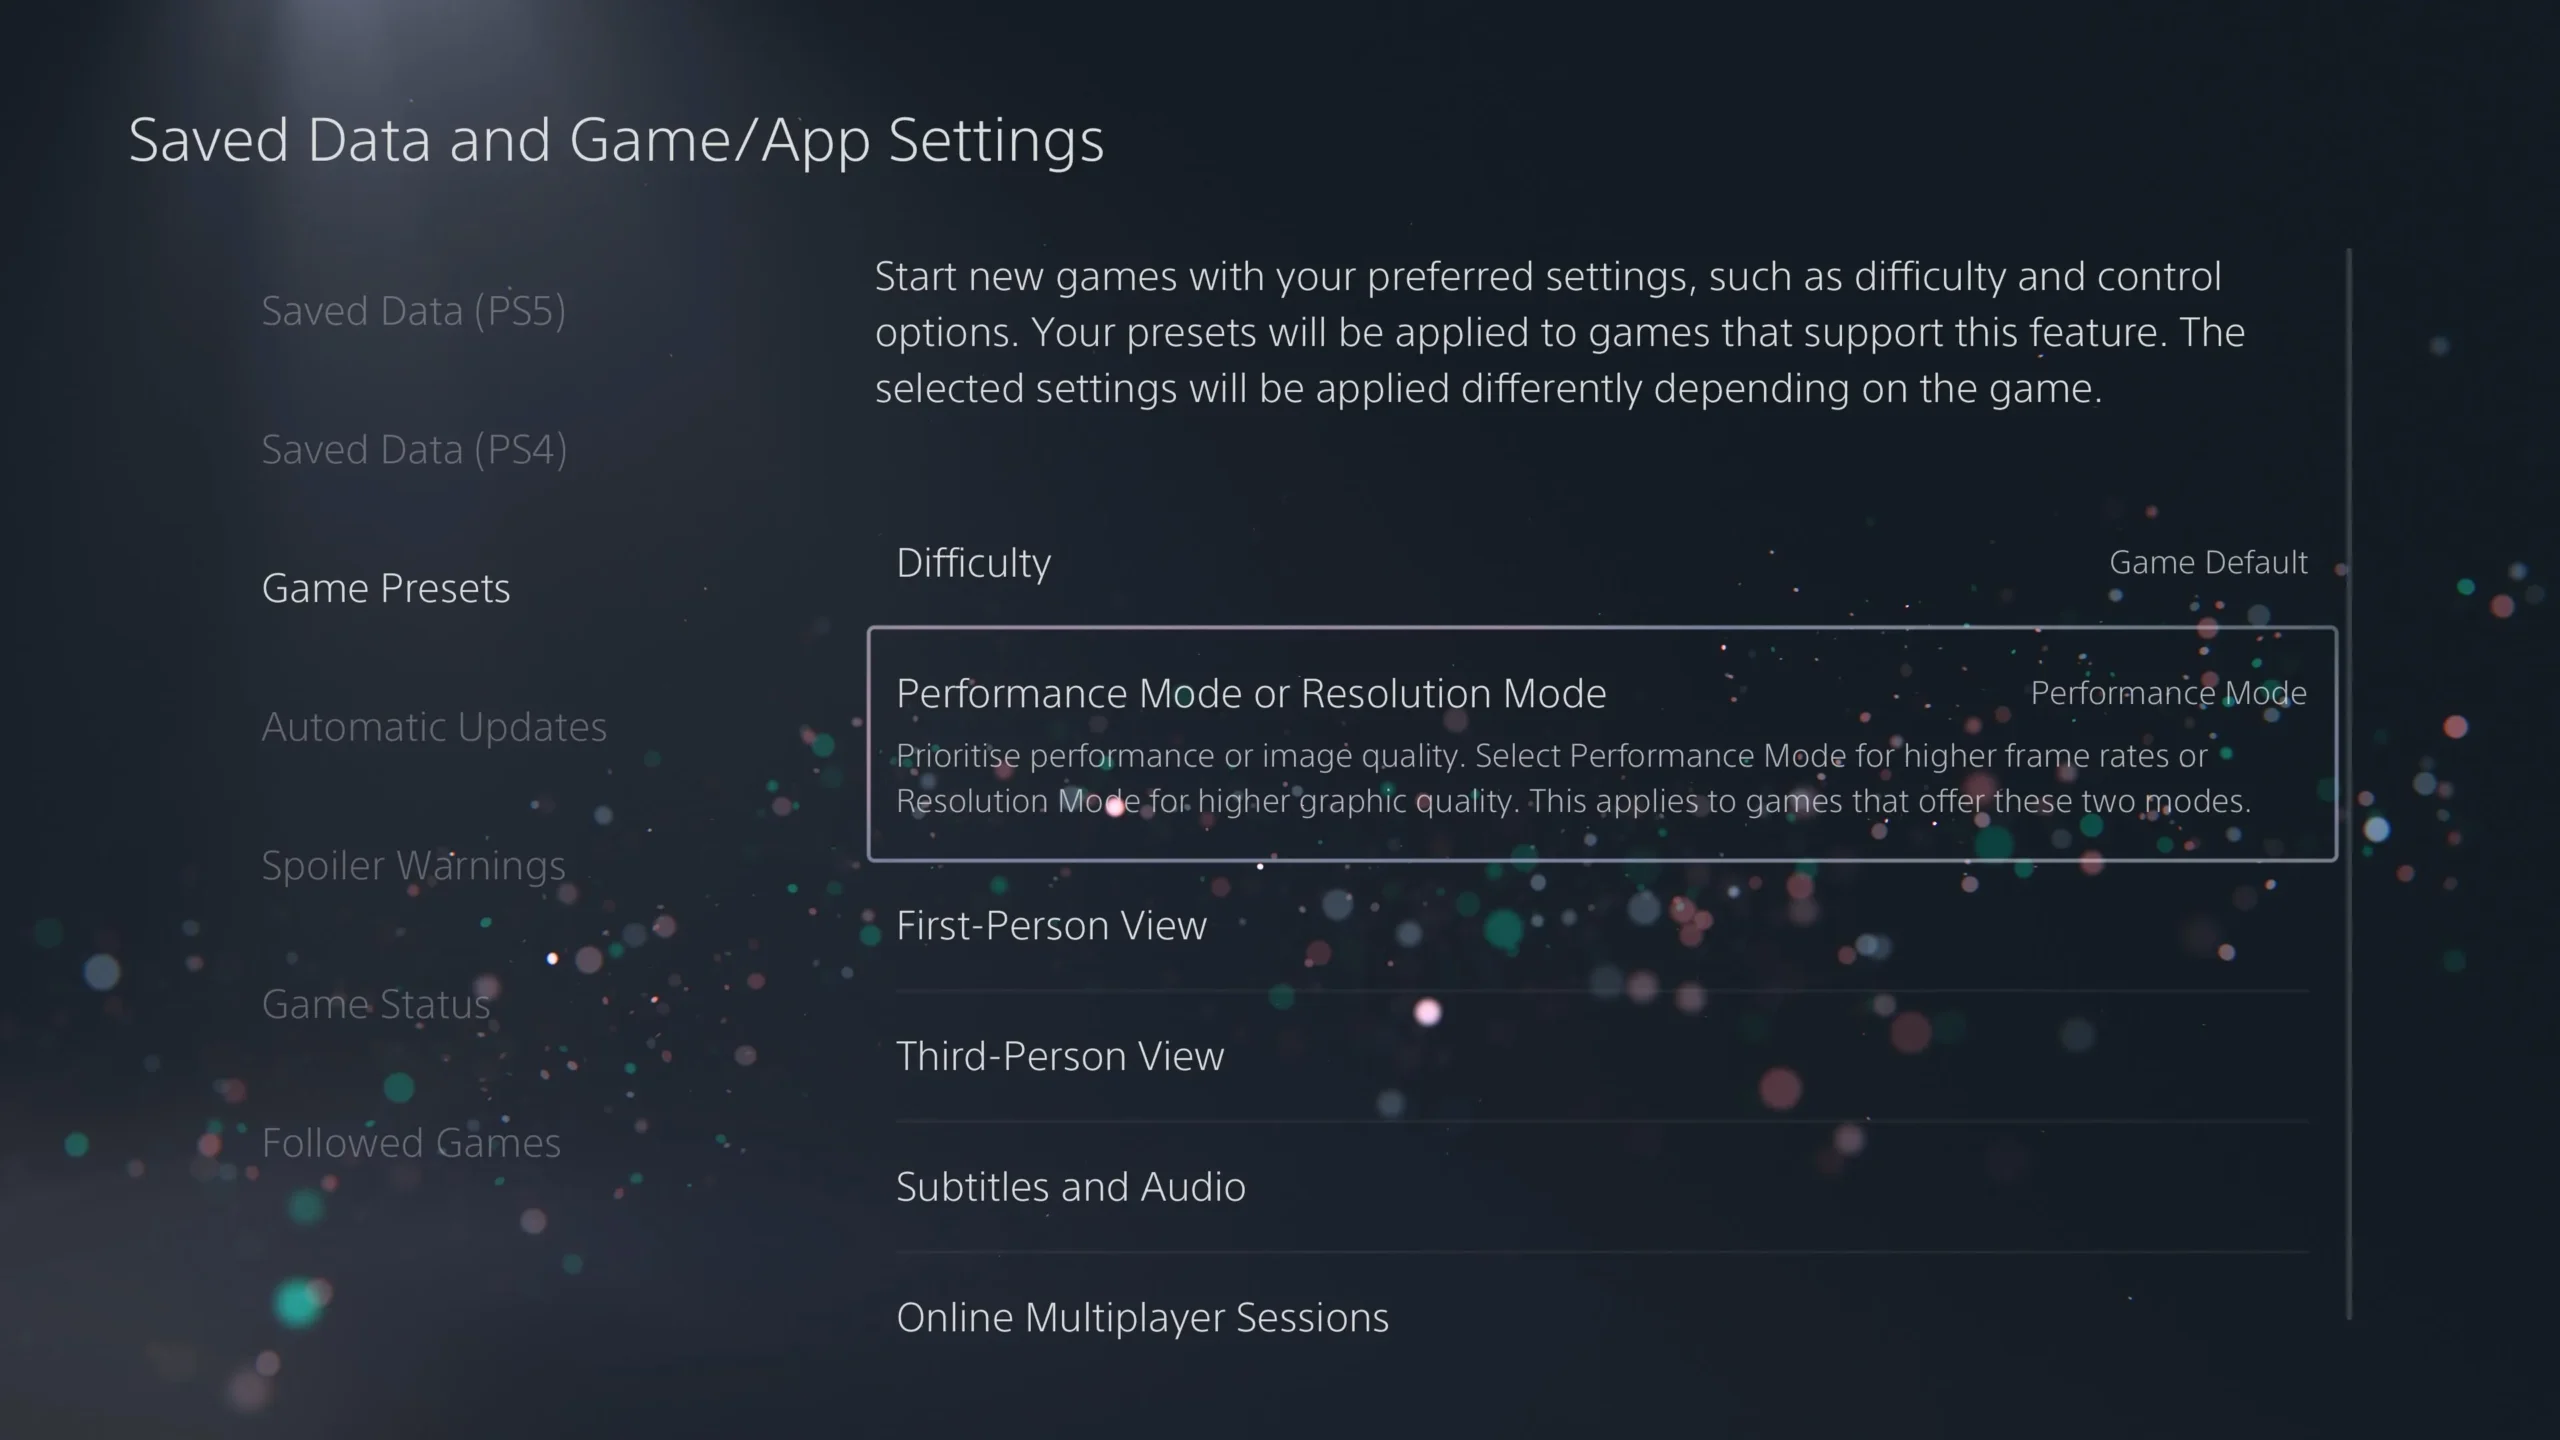This screenshot has width=2560, height=1440.
Task: Expand Game Status settings
Action: 376,1002
